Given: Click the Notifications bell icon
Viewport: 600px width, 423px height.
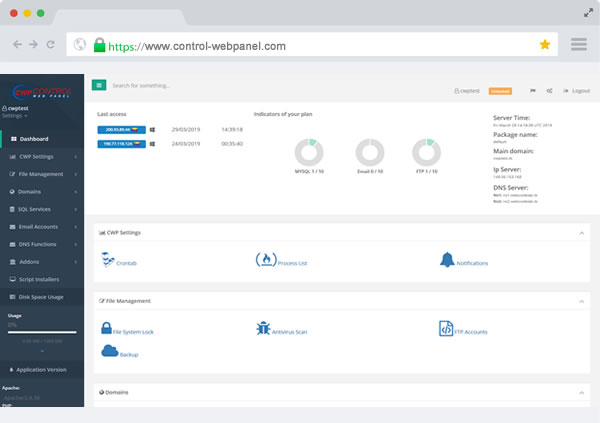Looking at the screenshot, I should (447, 260).
